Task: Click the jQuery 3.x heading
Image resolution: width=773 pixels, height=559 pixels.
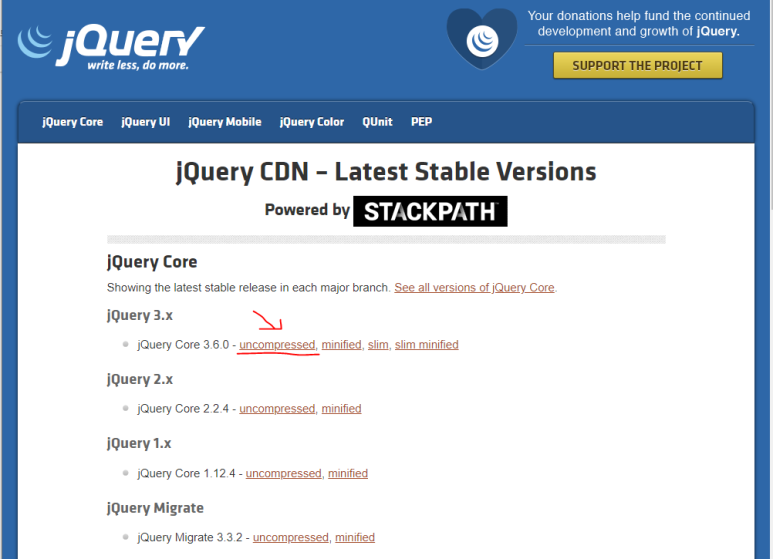Action: click(140, 315)
